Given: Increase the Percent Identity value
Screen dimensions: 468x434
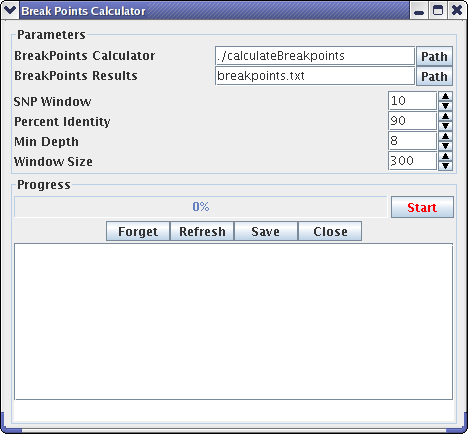Looking at the screenshot, I should coord(445,116).
